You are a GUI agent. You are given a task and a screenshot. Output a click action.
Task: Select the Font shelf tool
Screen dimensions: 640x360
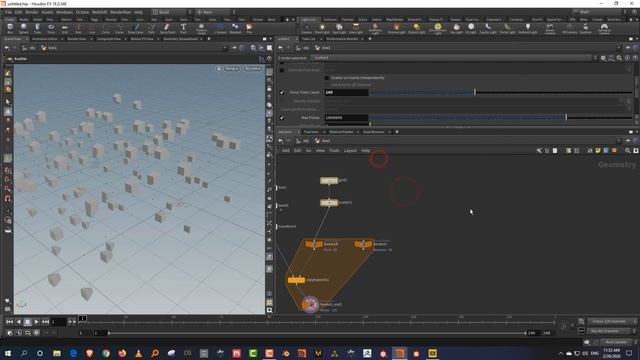[x=183, y=28]
